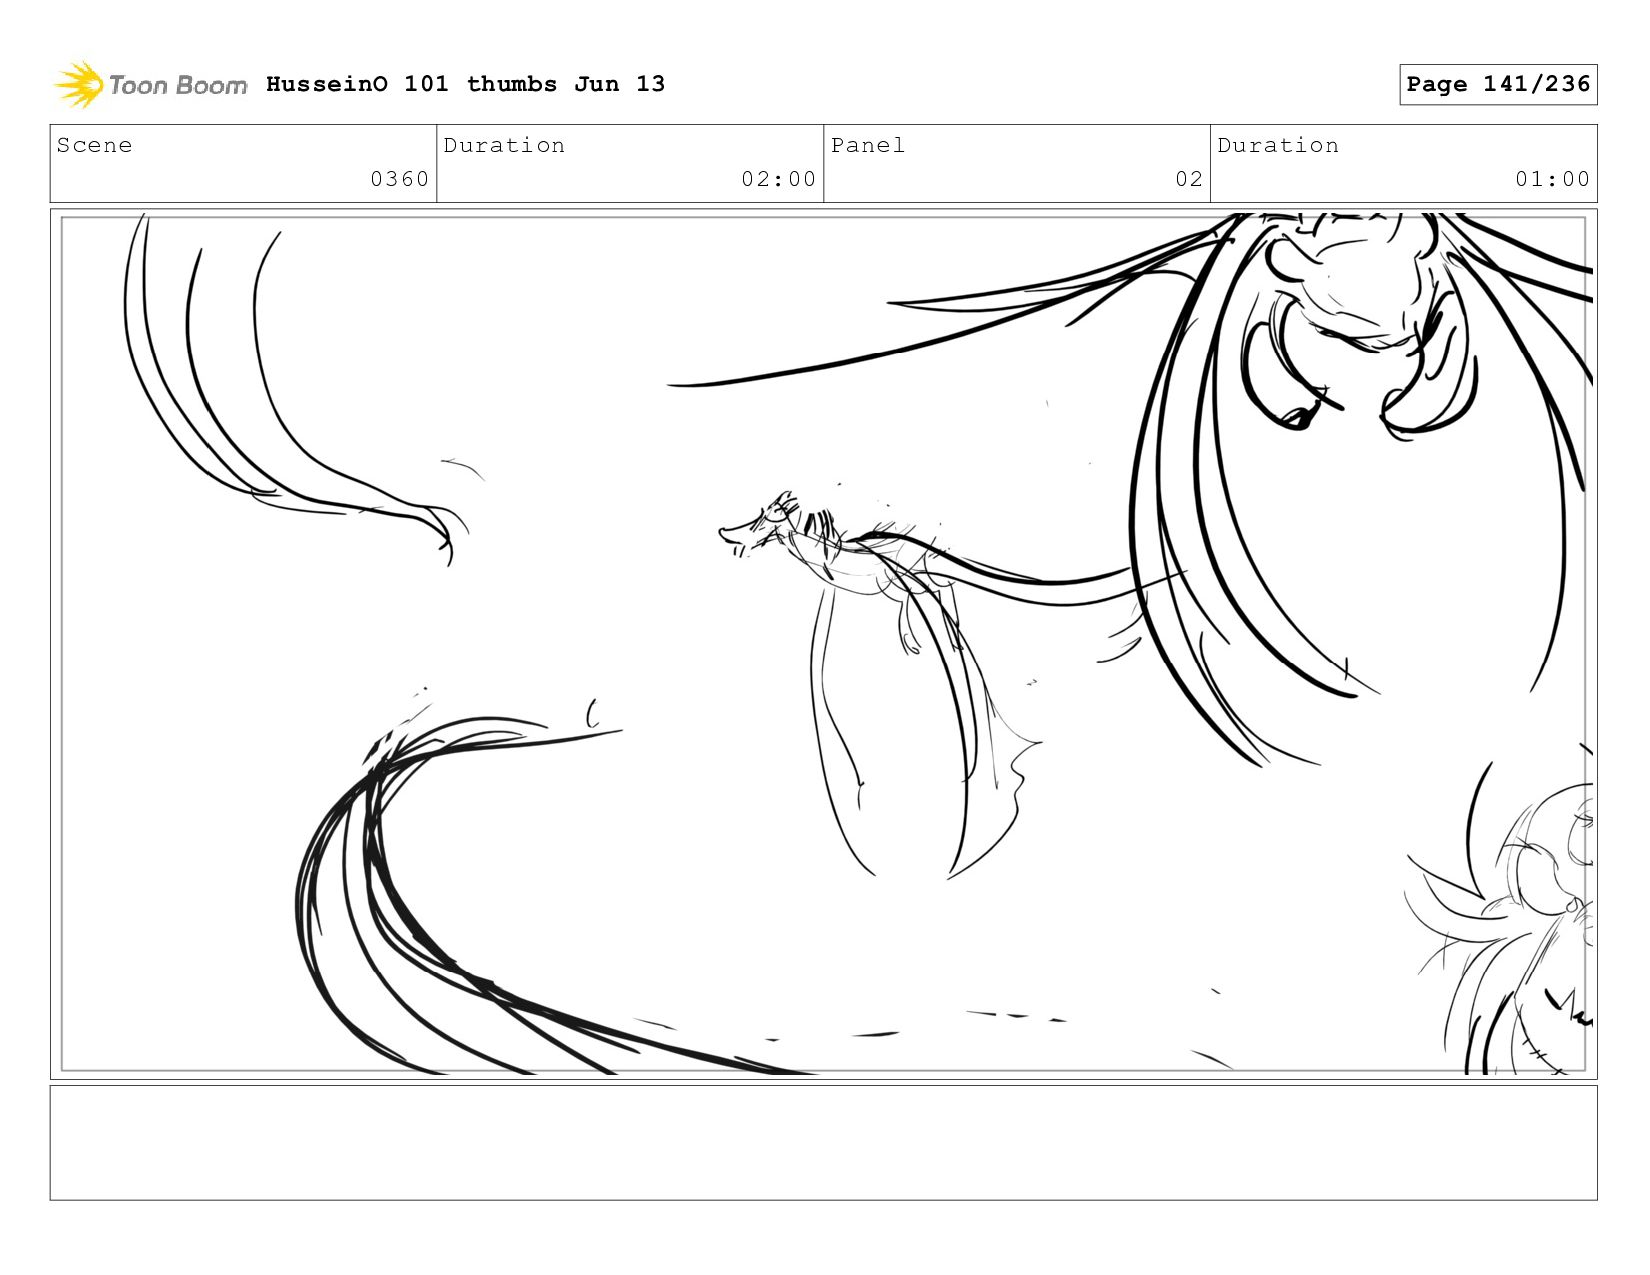
Task: Select scene duration value '02:00'
Action: tap(779, 179)
